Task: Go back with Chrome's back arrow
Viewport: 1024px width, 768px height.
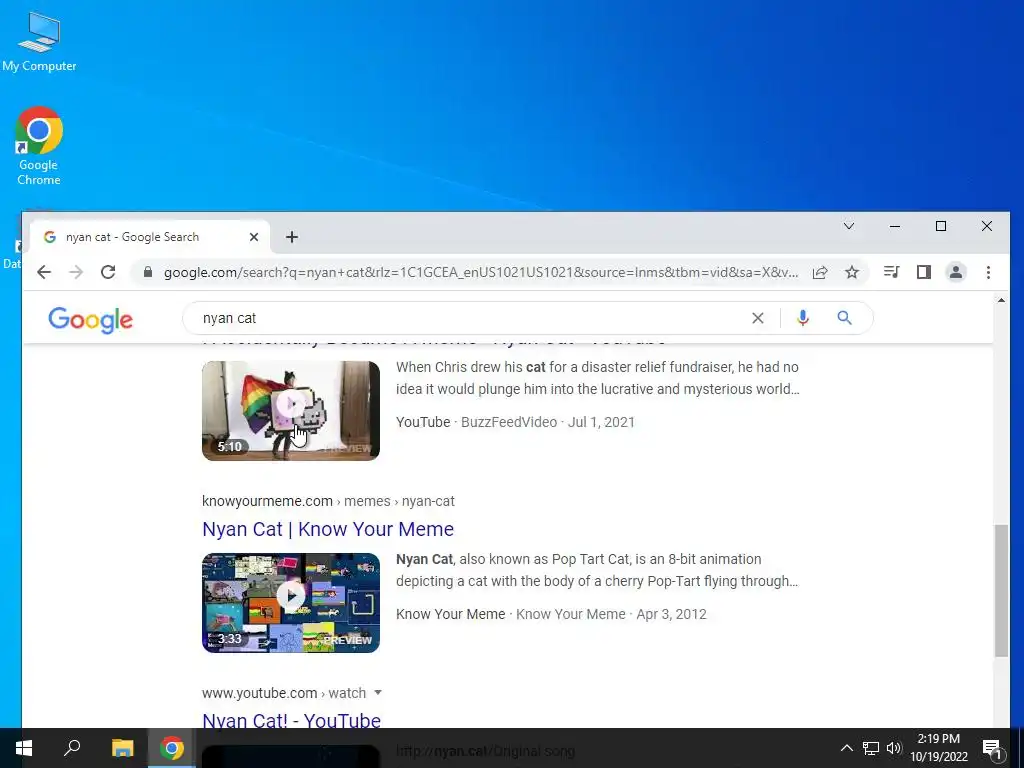Action: click(44, 272)
